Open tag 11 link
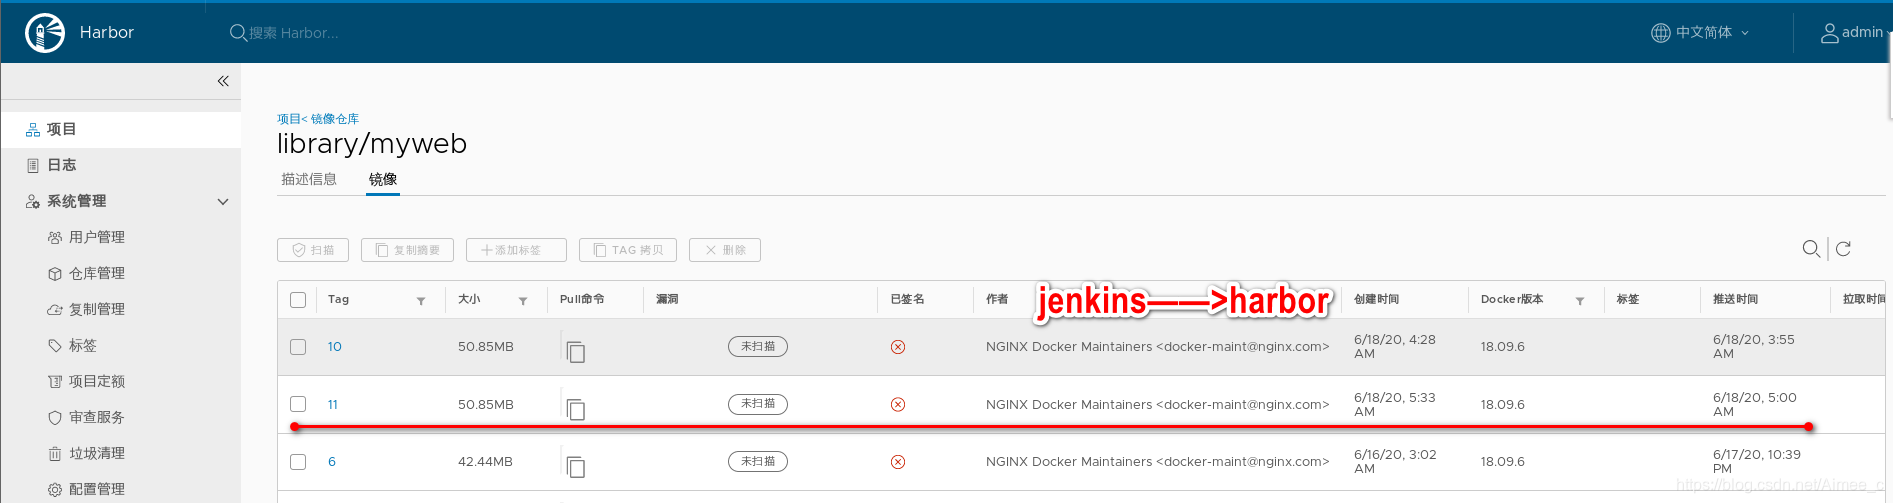1893x503 pixels. (333, 405)
